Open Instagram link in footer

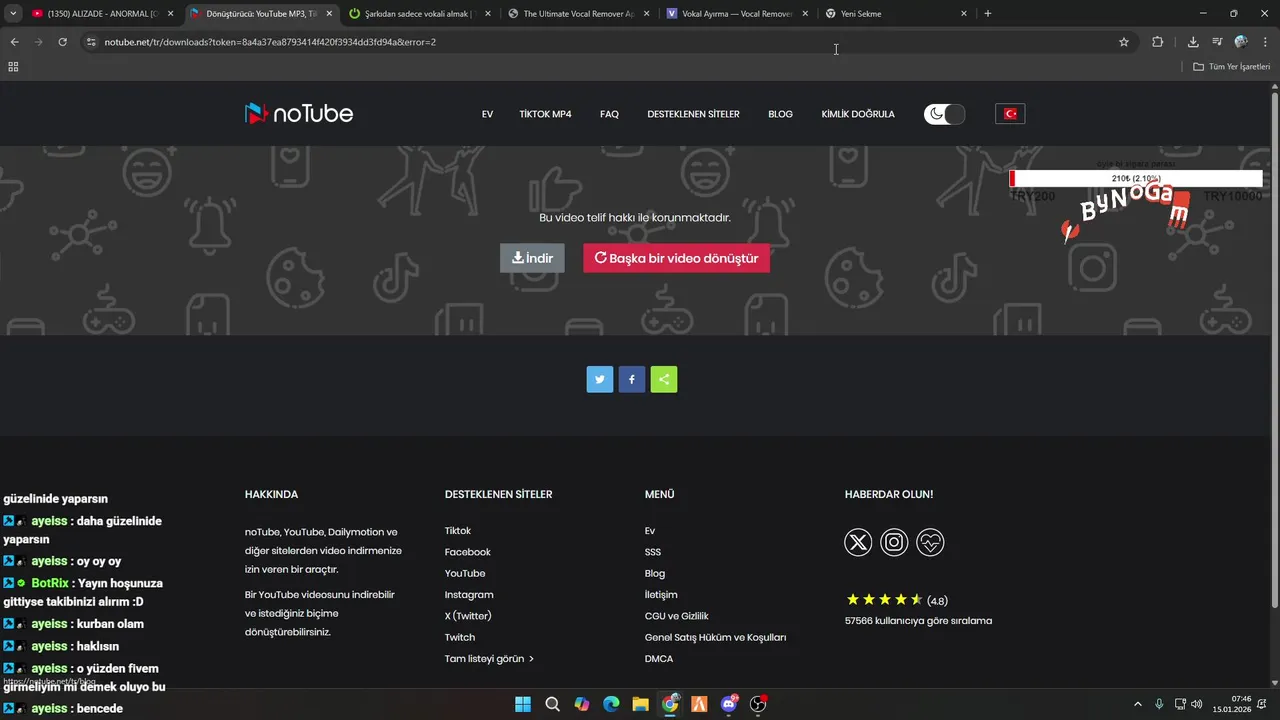click(469, 595)
